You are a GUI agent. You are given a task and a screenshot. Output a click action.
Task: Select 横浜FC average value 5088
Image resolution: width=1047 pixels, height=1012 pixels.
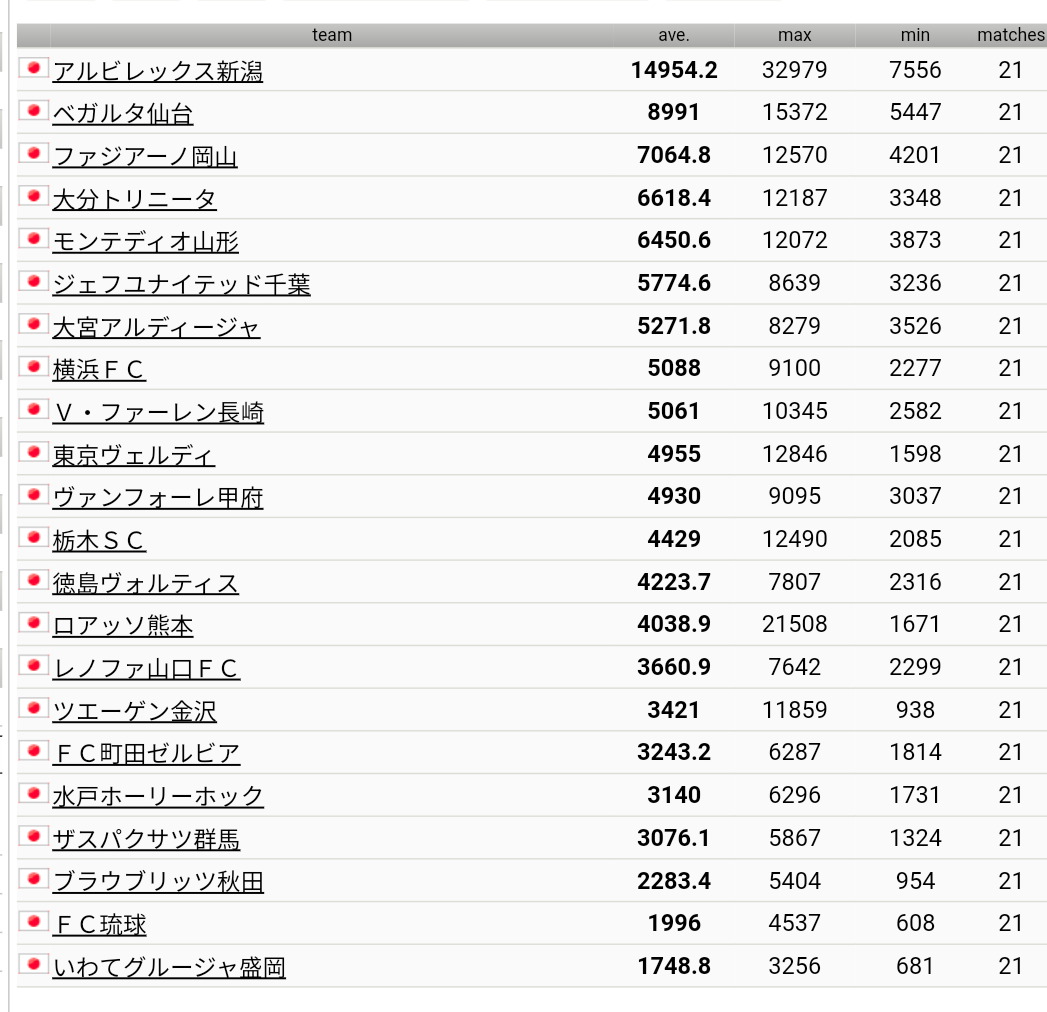(x=674, y=368)
